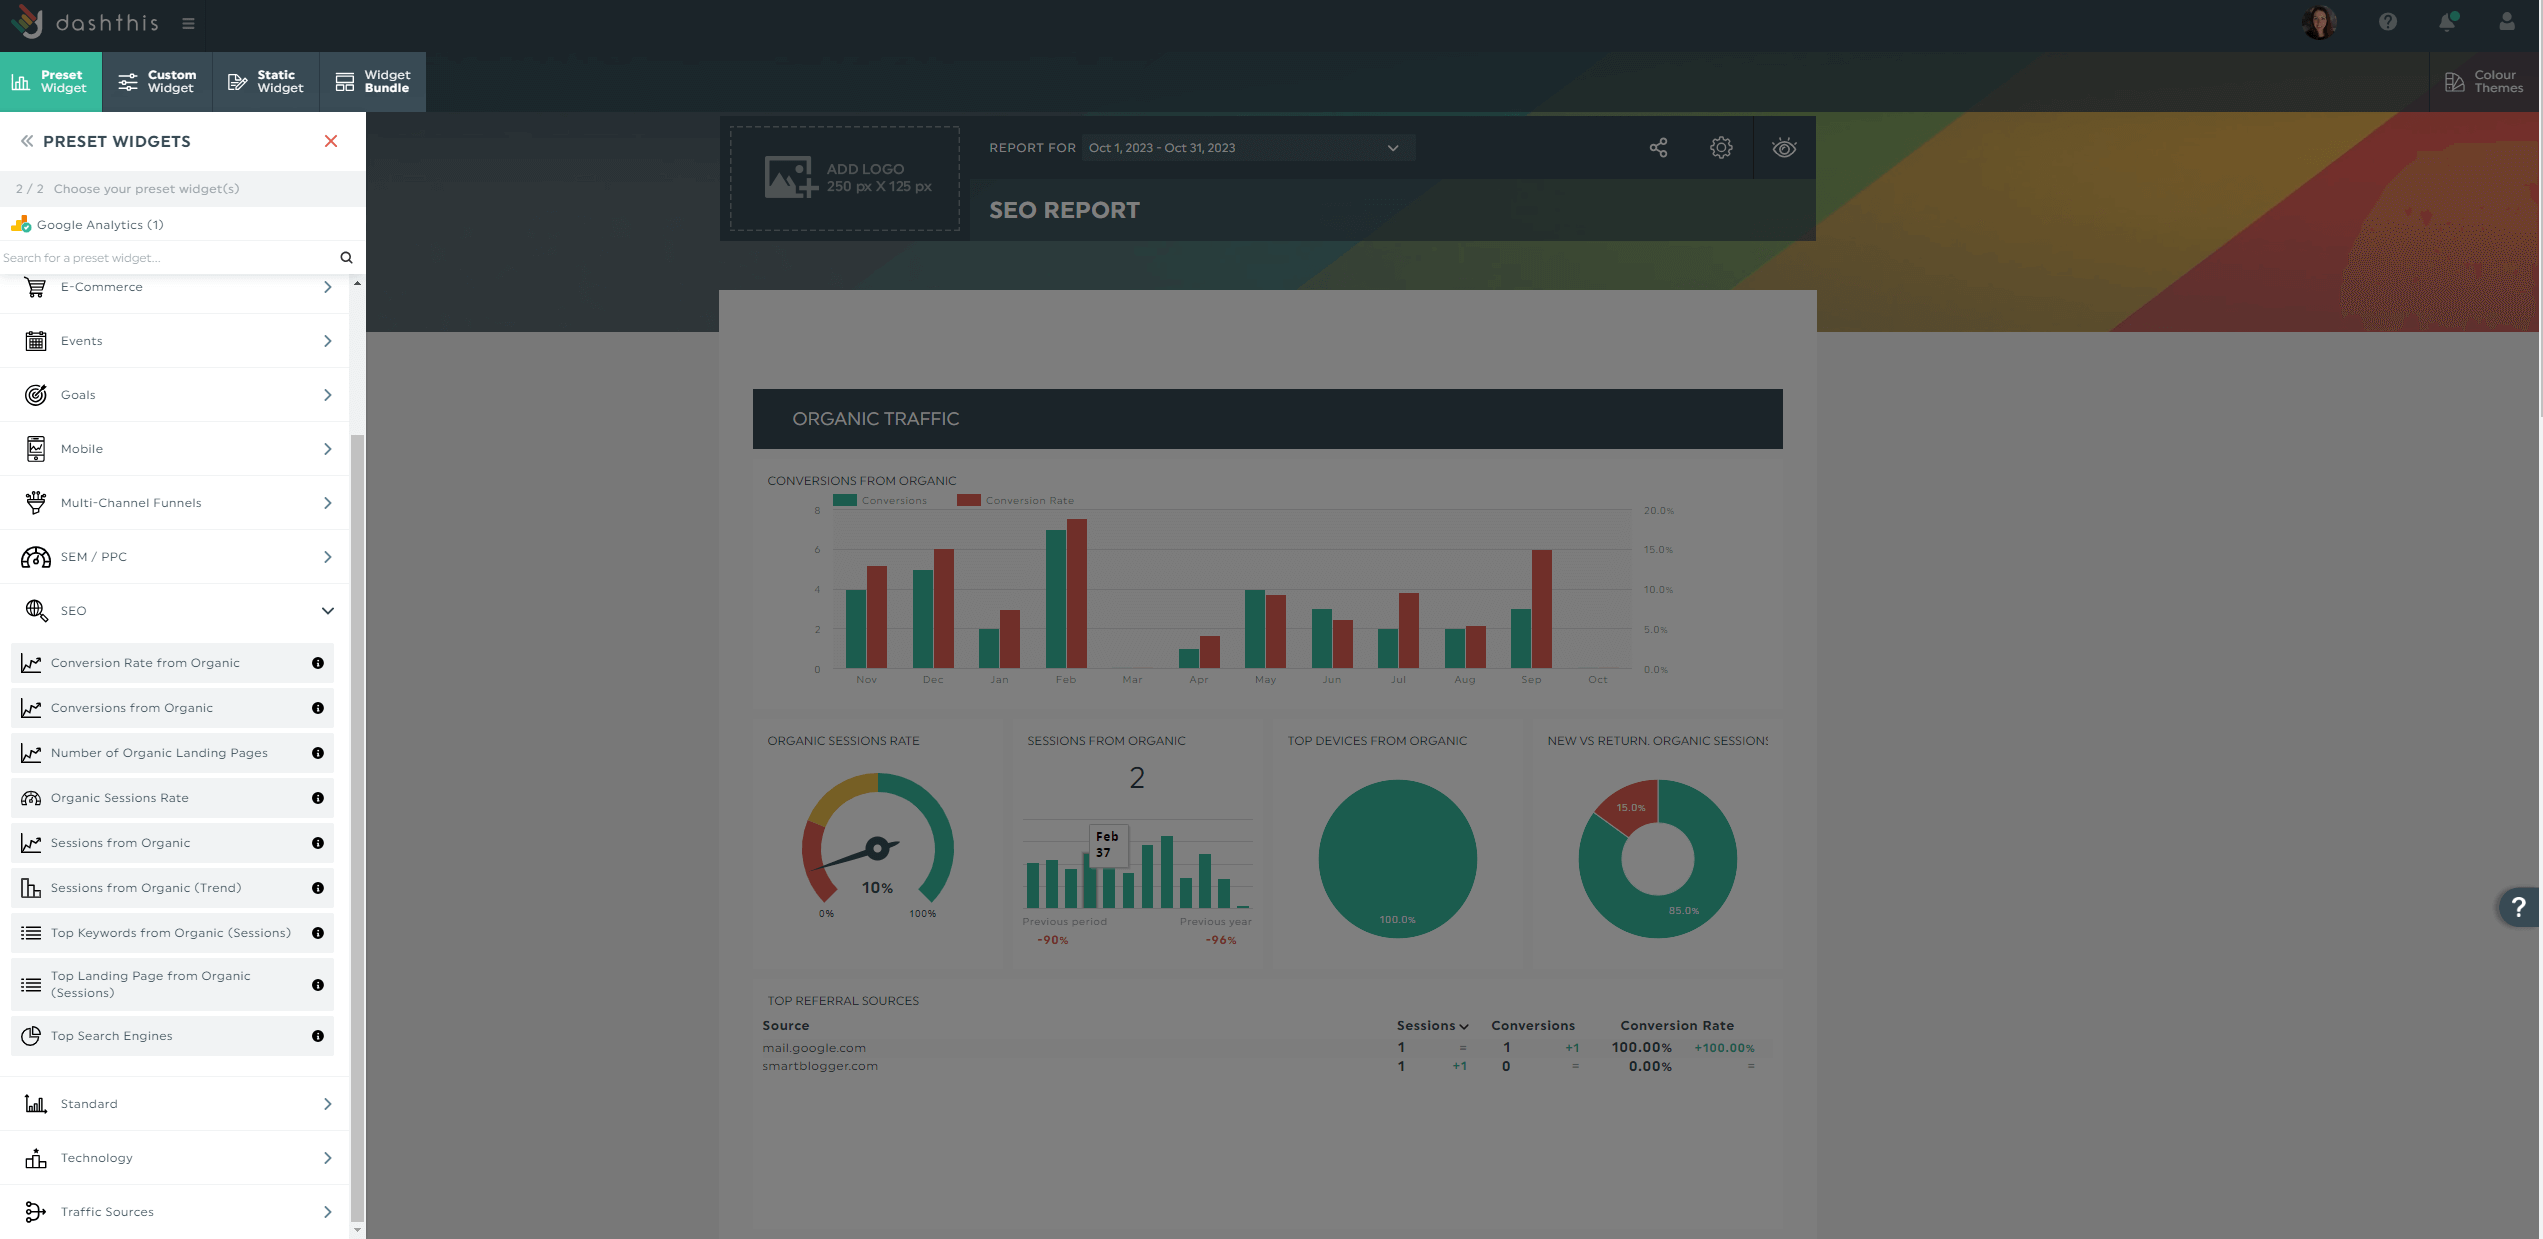The image size is (2543, 1239).
Task: Expand the Goals category
Action: pos(175,395)
